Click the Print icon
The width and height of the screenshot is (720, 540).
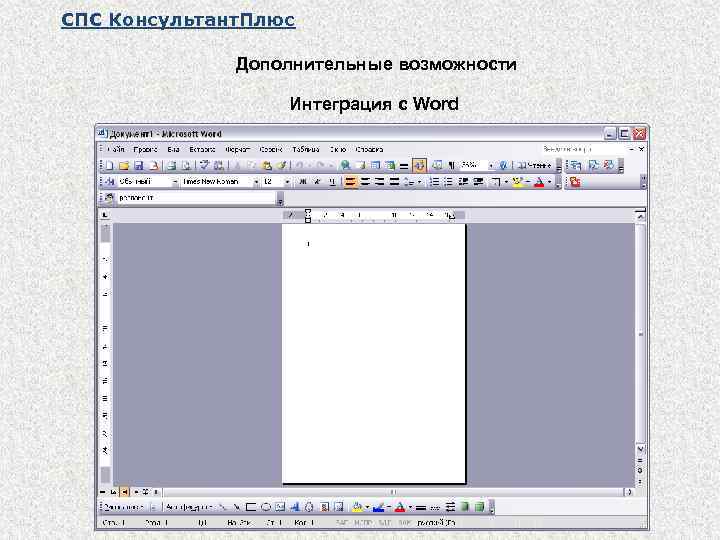click(x=172, y=166)
